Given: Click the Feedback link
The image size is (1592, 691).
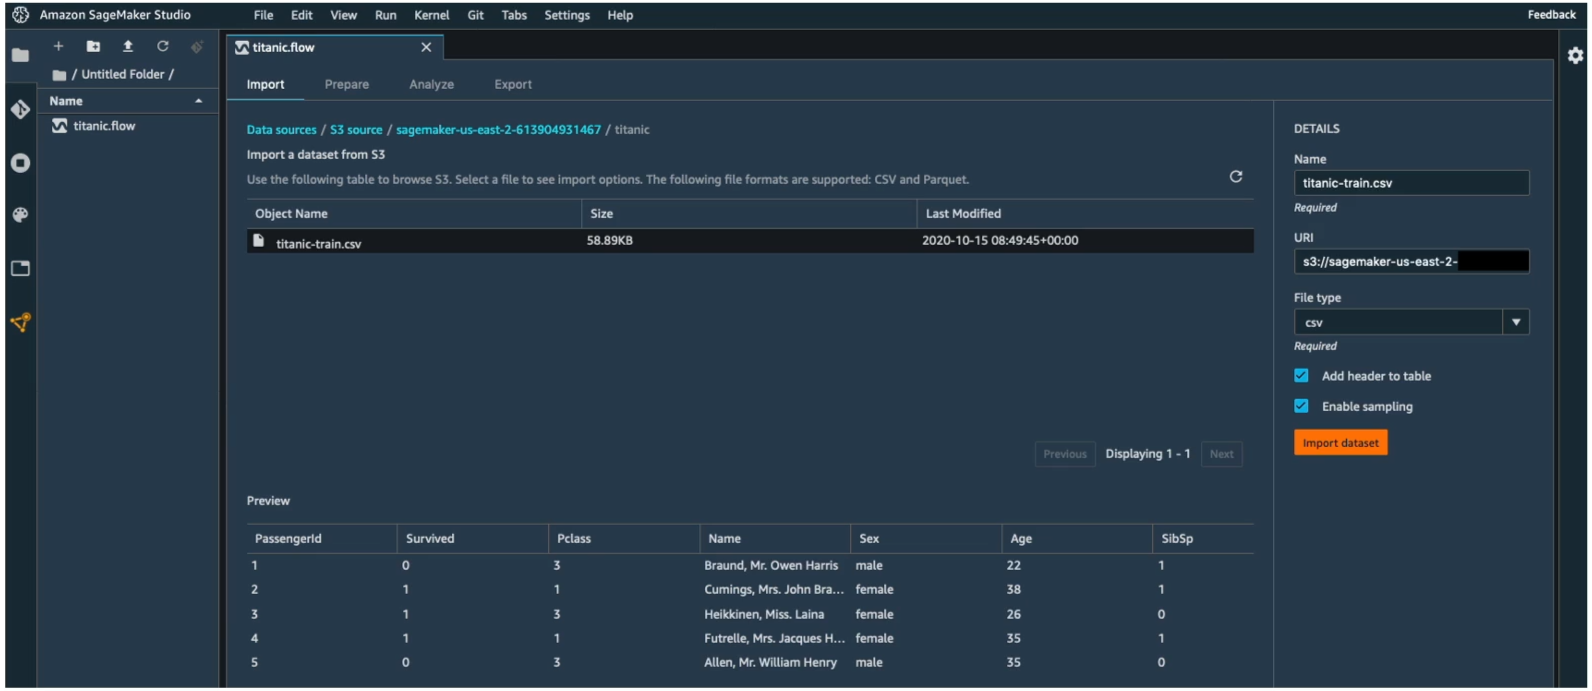Looking at the screenshot, I should pyautogui.click(x=1551, y=15).
